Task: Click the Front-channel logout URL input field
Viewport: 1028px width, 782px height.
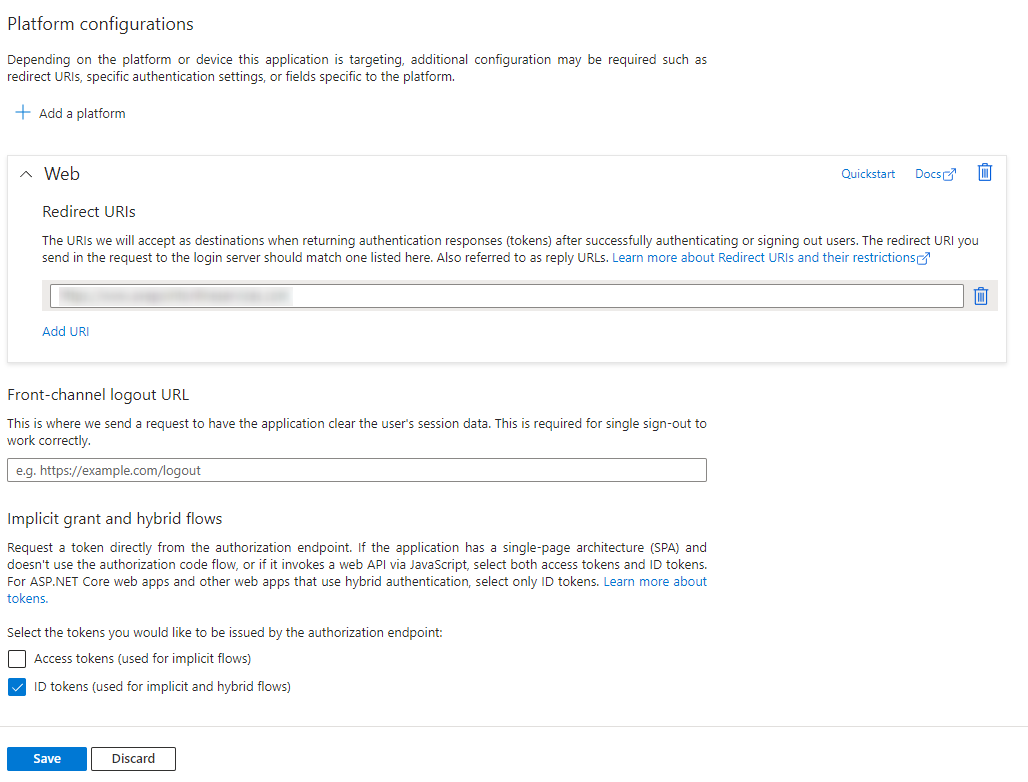Action: pos(356,470)
